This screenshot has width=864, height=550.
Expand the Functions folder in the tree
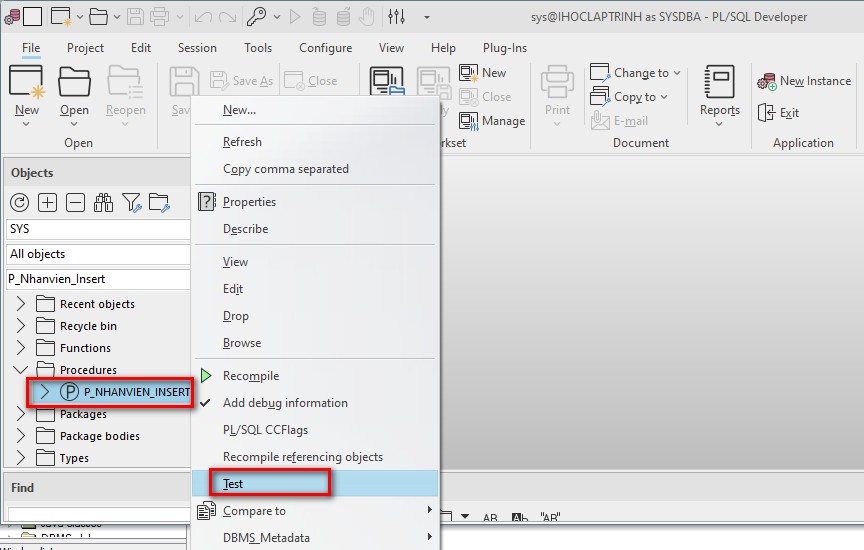coord(21,348)
